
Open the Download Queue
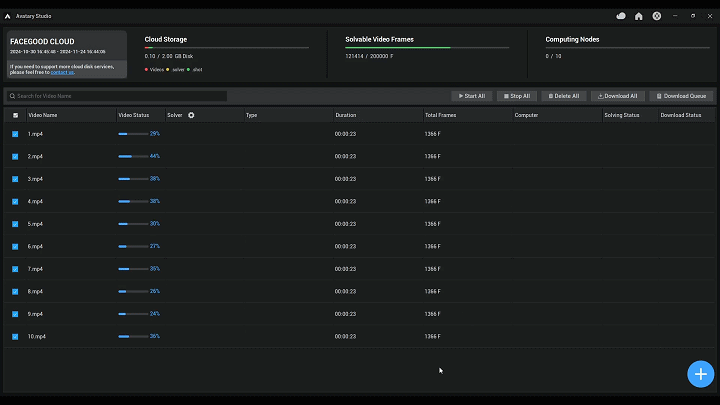click(681, 96)
